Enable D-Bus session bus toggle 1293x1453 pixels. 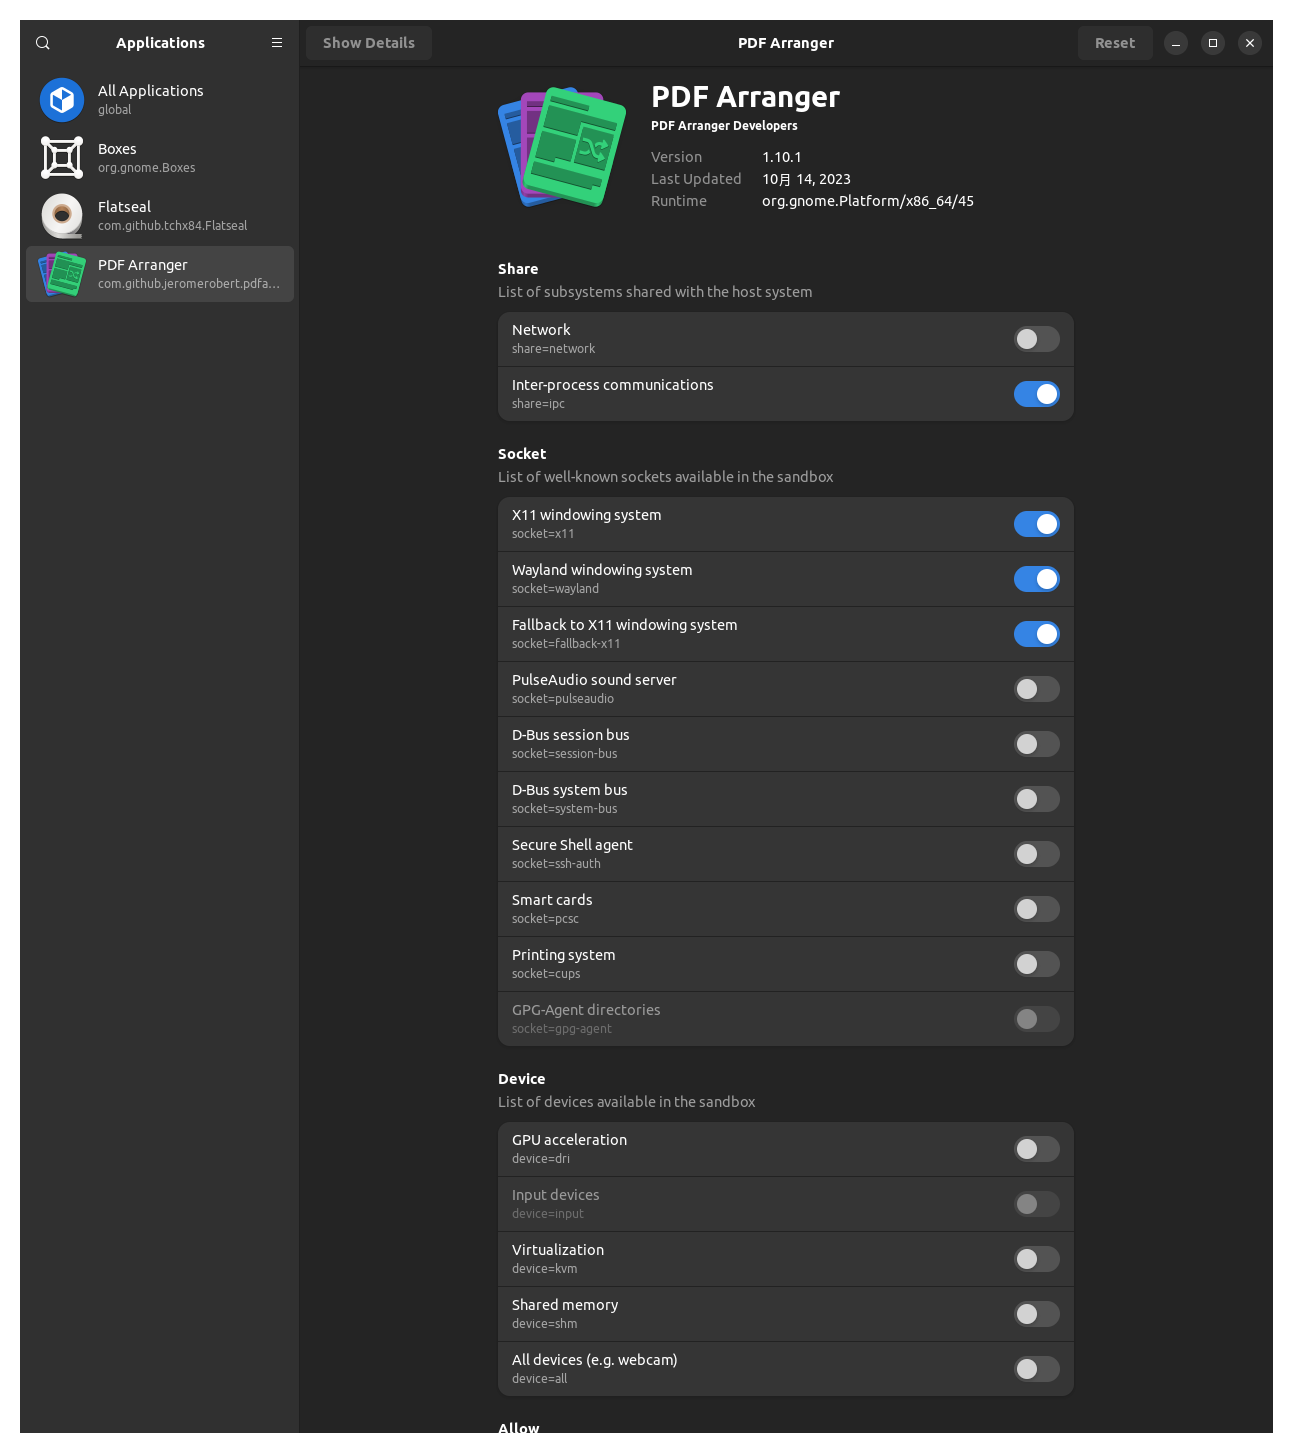click(x=1037, y=744)
